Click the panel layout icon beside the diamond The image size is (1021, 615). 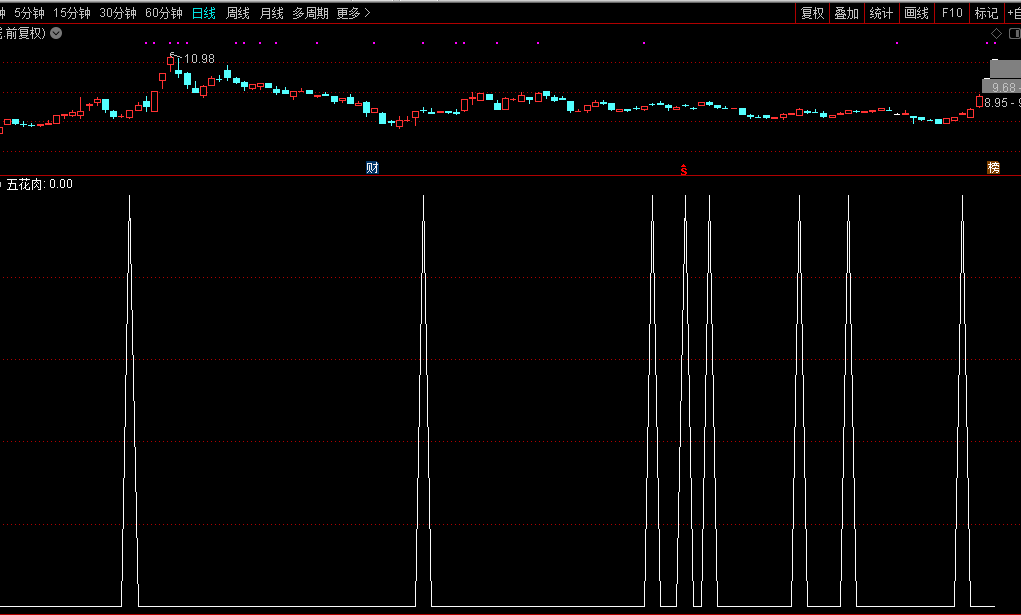point(1011,34)
